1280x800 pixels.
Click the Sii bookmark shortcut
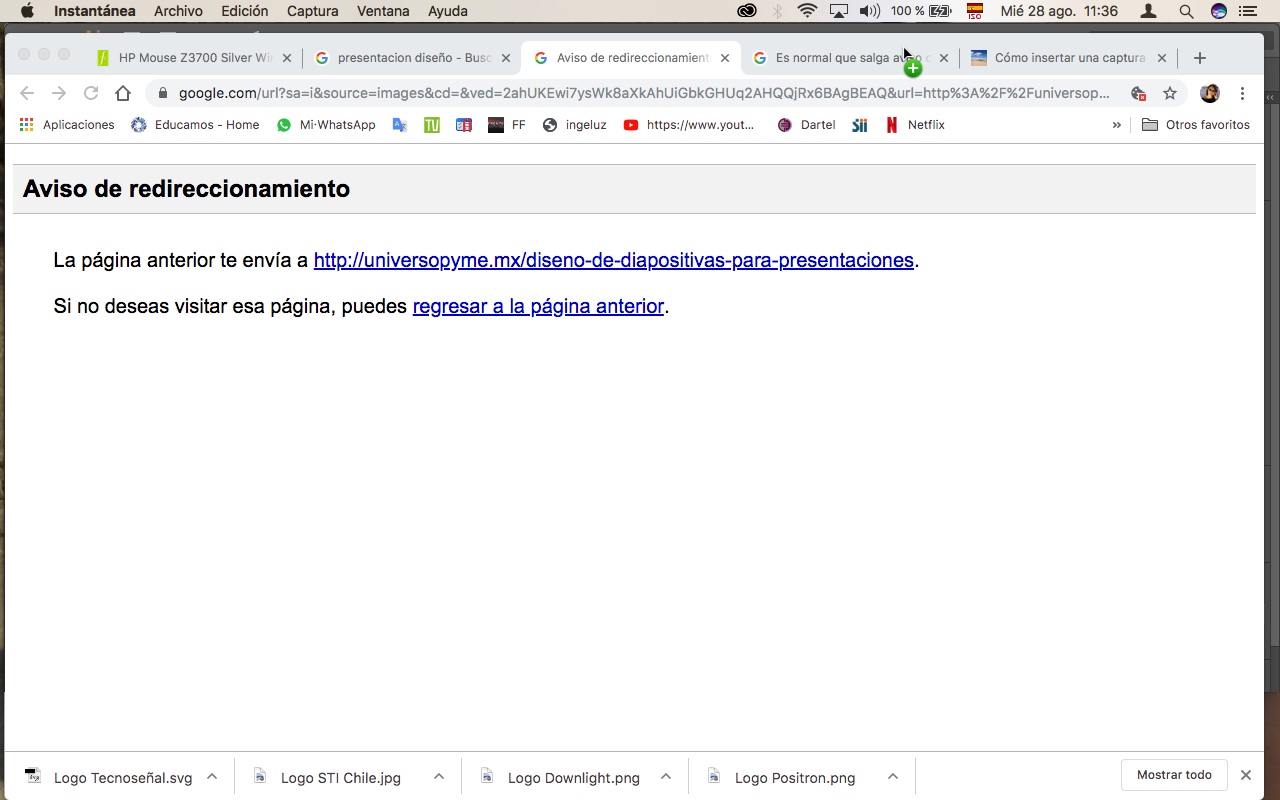[x=858, y=124]
